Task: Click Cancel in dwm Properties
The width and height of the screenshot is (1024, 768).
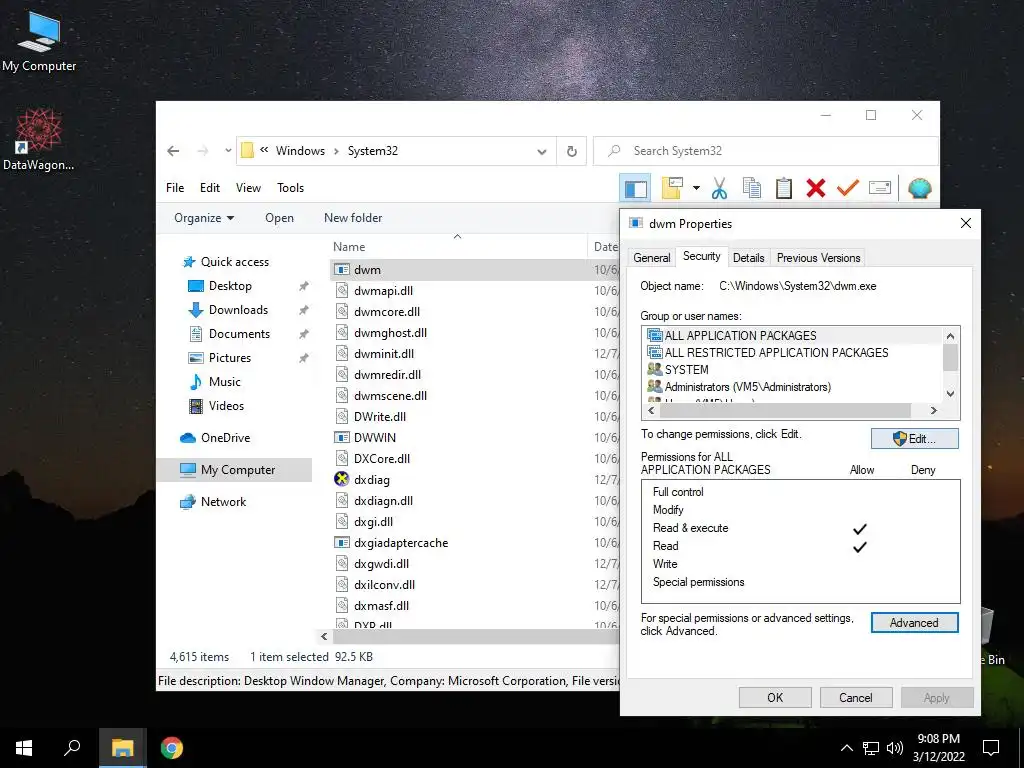Action: coord(856,698)
